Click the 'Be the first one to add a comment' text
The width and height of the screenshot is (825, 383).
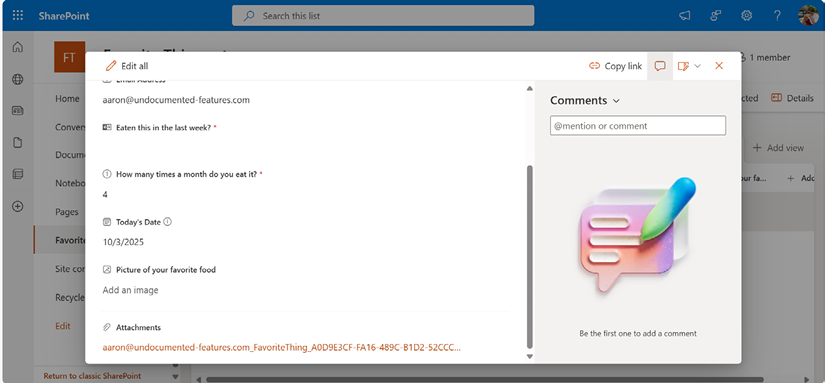click(638, 333)
